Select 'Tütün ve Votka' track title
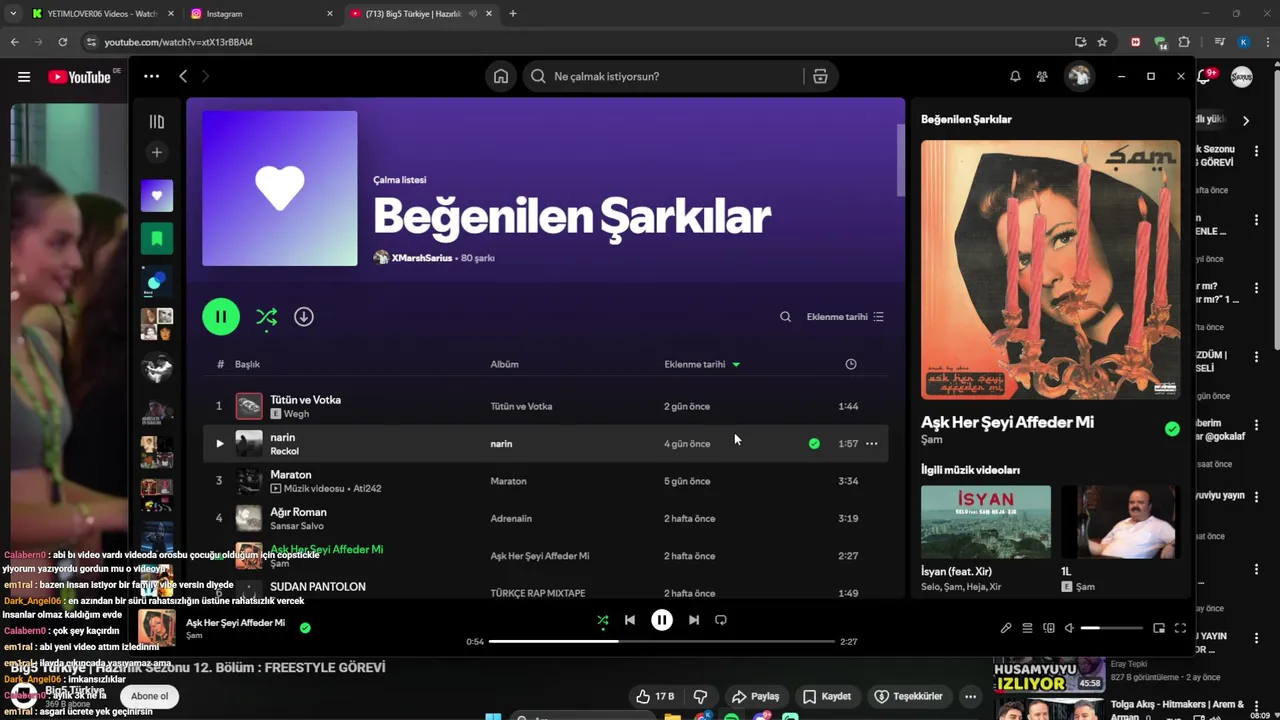The height and width of the screenshot is (720, 1280). [x=306, y=400]
